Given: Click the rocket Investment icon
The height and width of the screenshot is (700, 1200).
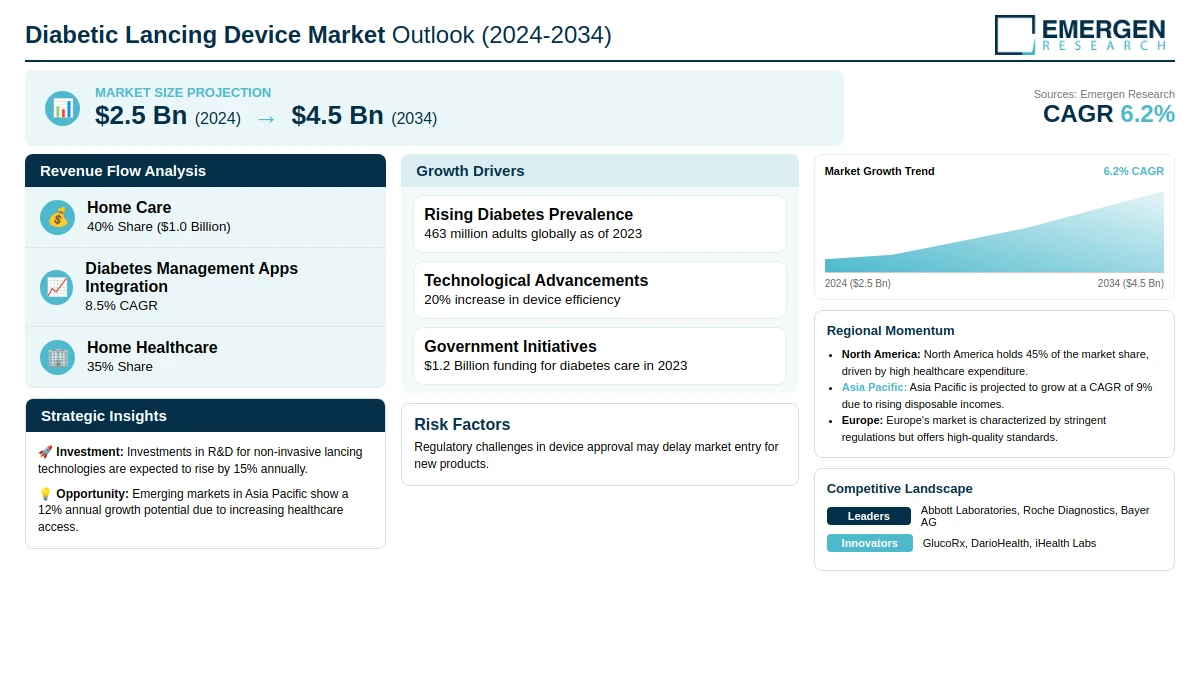Looking at the screenshot, I should pos(45,452).
